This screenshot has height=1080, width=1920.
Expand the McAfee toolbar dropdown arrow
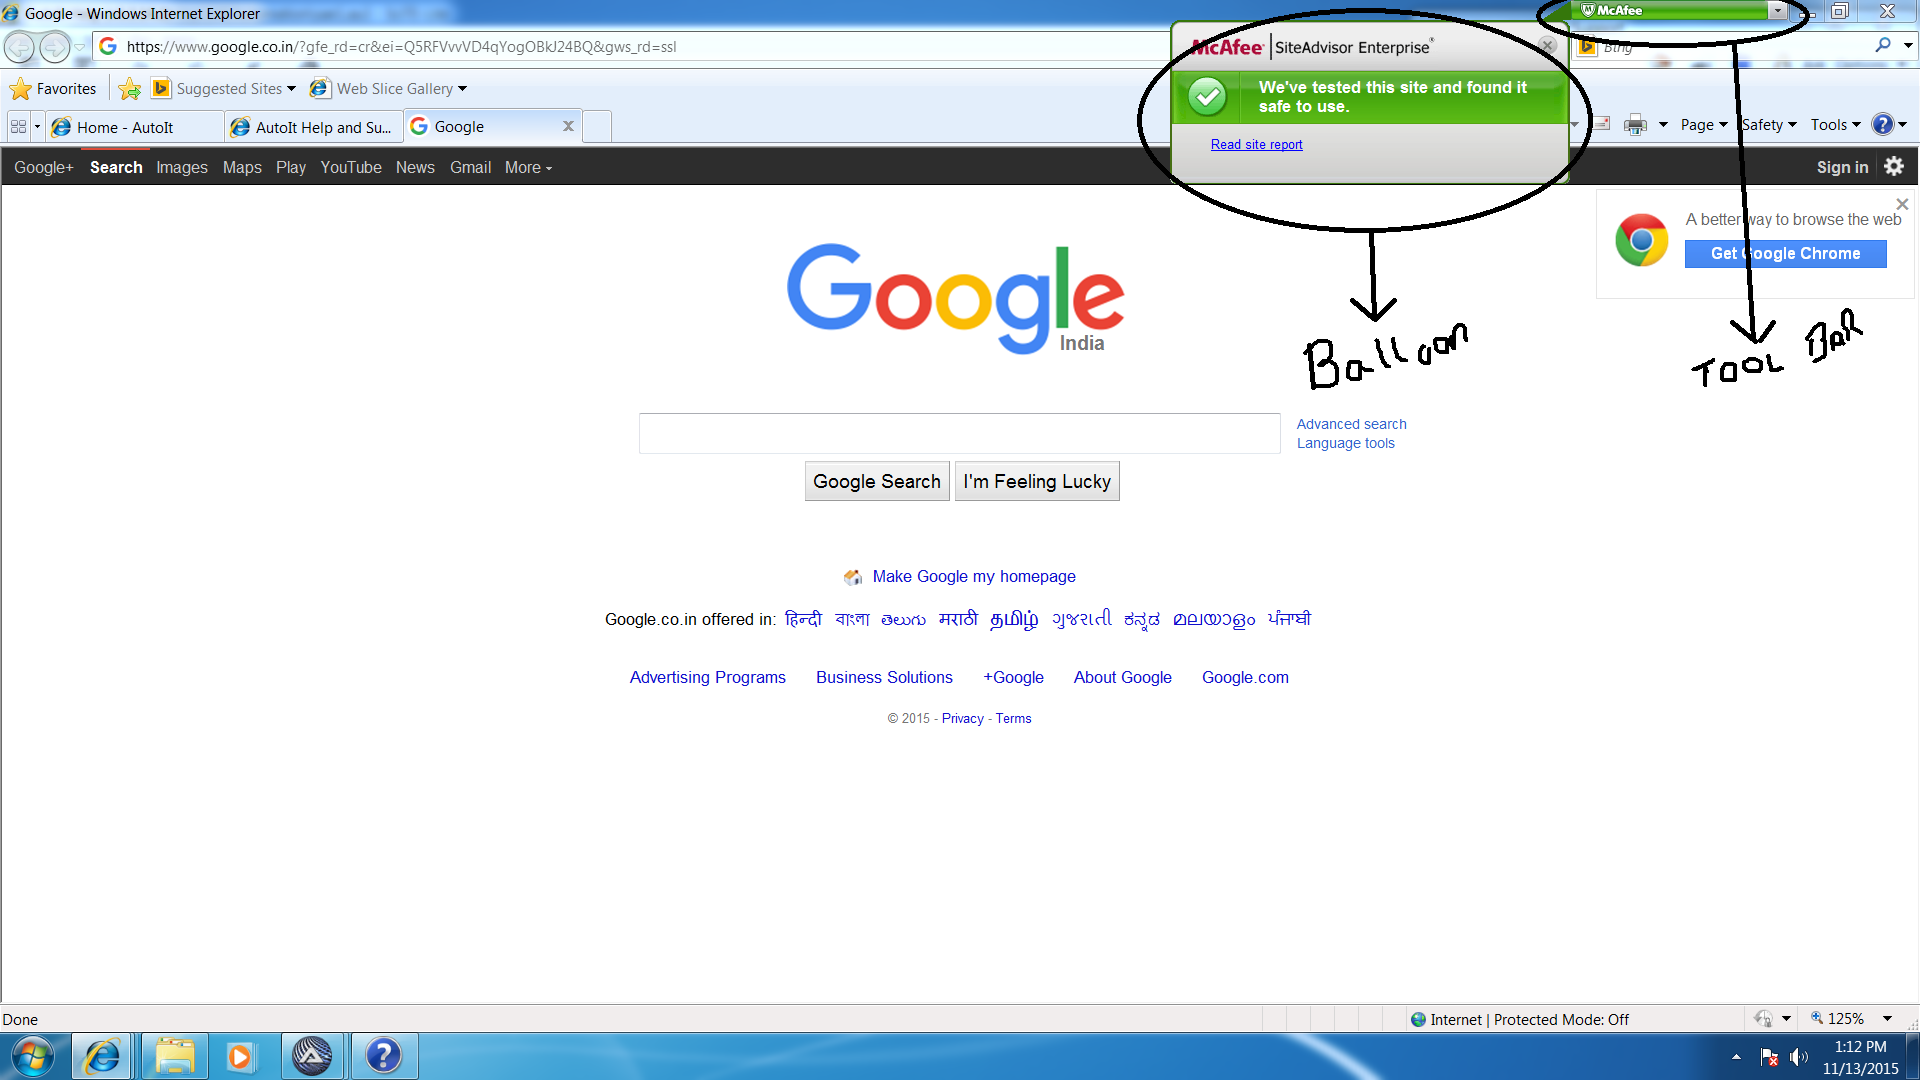point(1777,11)
